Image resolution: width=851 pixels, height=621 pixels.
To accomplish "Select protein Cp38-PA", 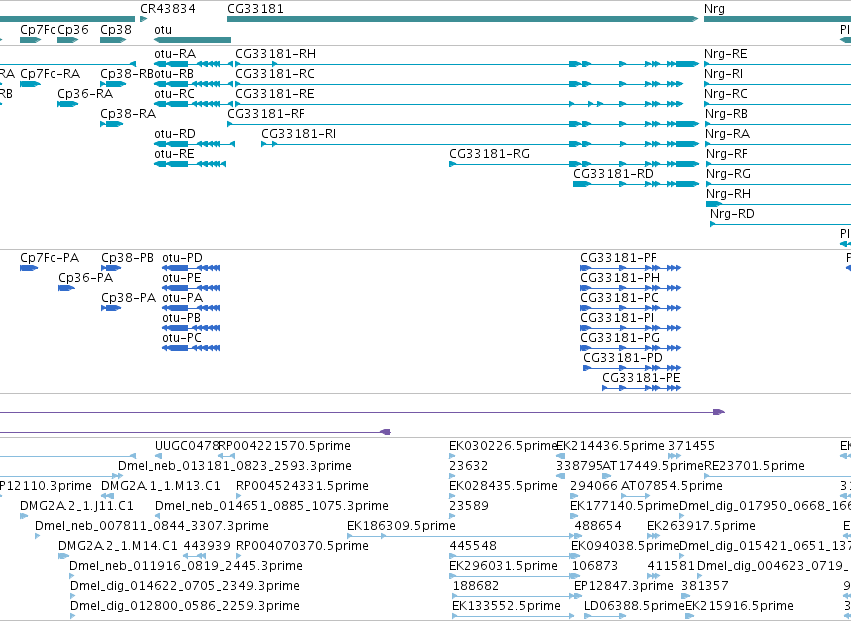I will 129,298.
